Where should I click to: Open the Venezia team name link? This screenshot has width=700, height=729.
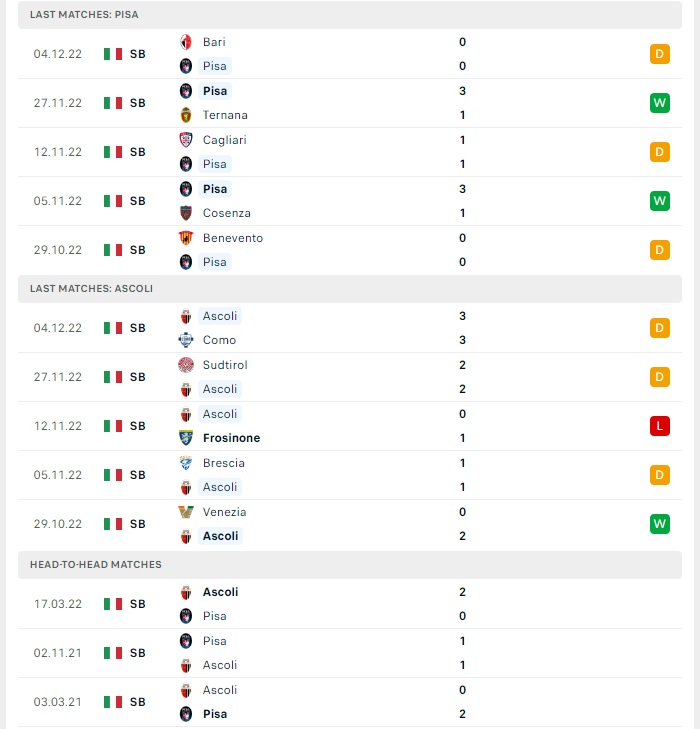[x=225, y=512]
